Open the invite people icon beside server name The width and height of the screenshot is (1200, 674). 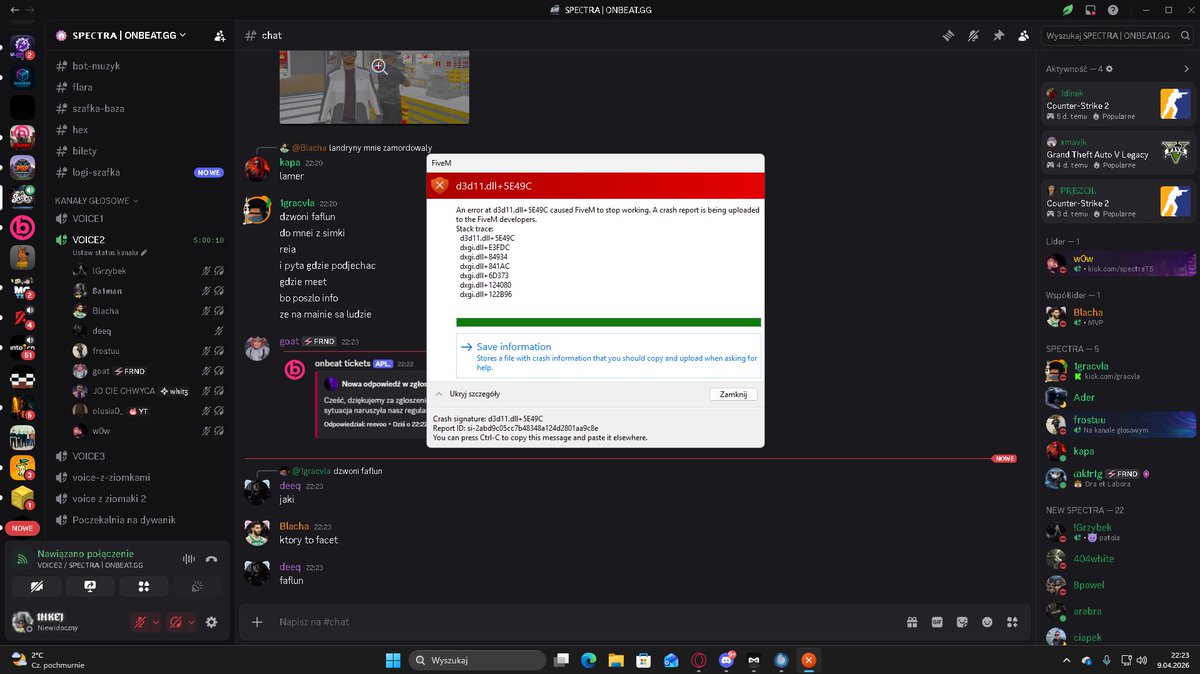pyautogui.click(x=219, y=35)
